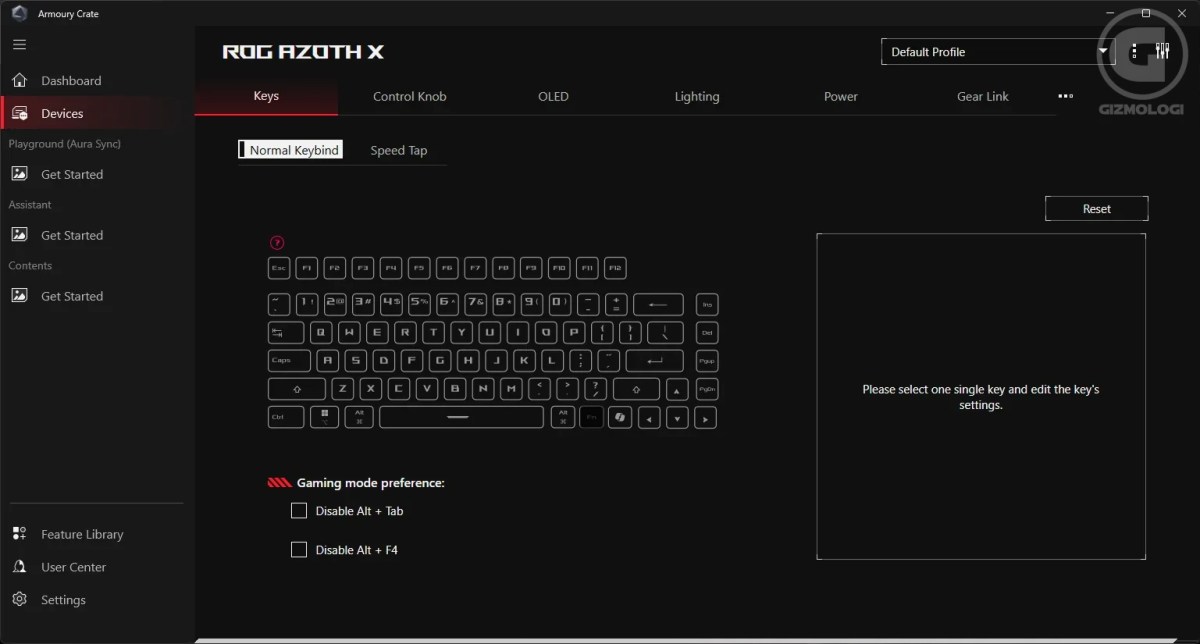This screenshot has width=1200, height=644.
Task: Open Get Started under Playground (Aura Sync)
Action: pos(71,175)
